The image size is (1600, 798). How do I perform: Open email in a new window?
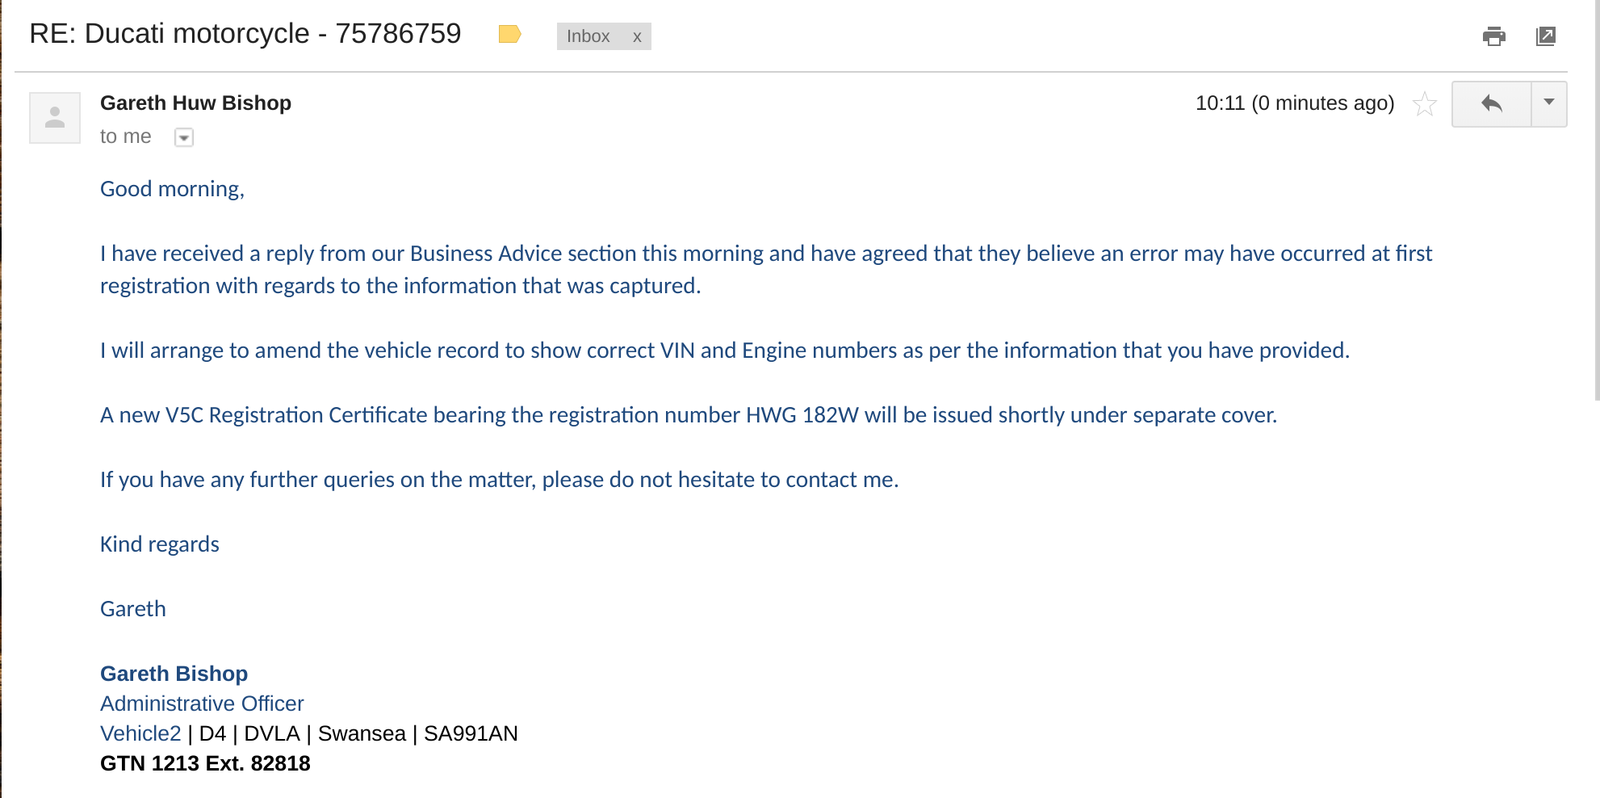point(1545,37)
